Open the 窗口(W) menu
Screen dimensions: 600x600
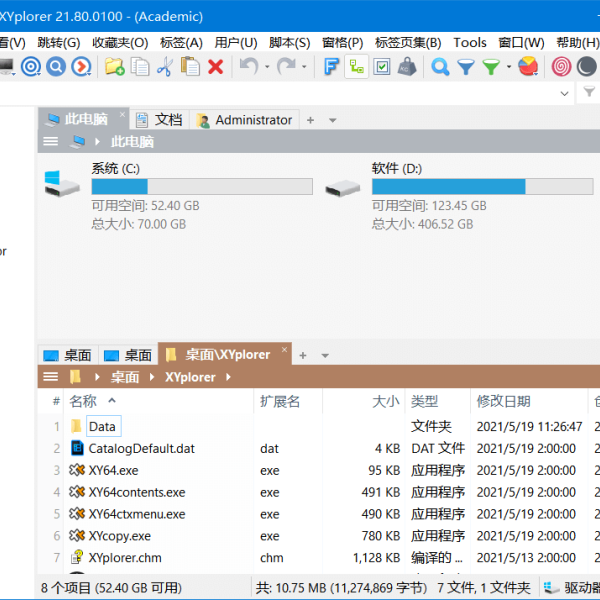pos(521,42)
